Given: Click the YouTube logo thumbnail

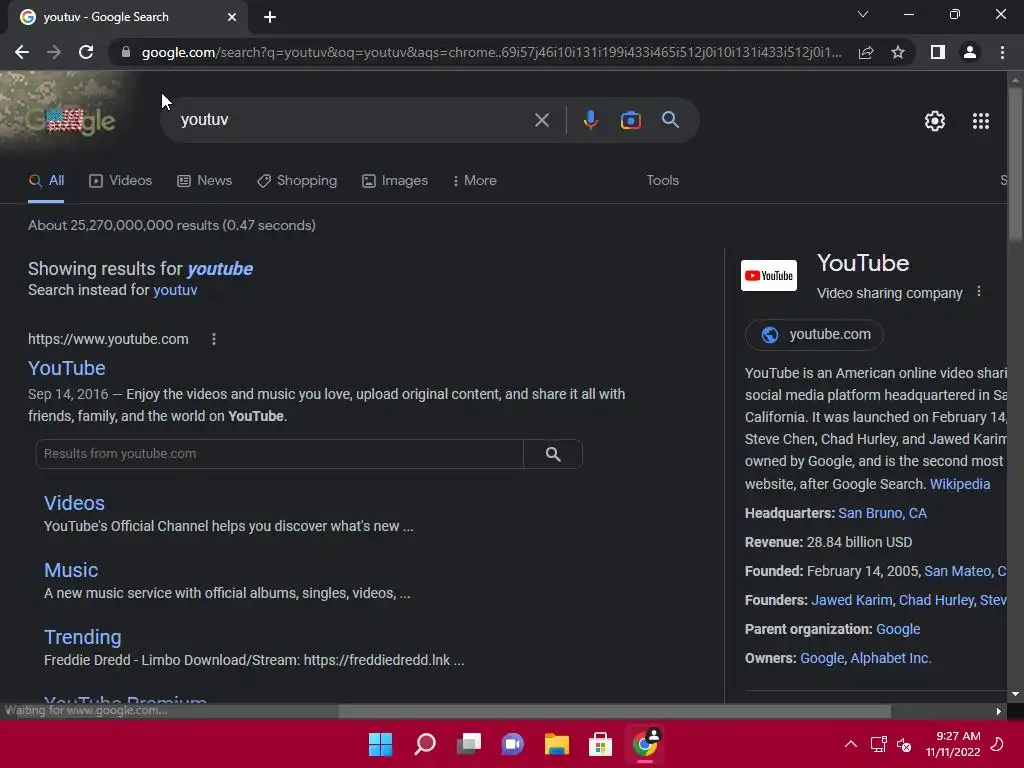Looking at the screenshot, I should 769,276.
